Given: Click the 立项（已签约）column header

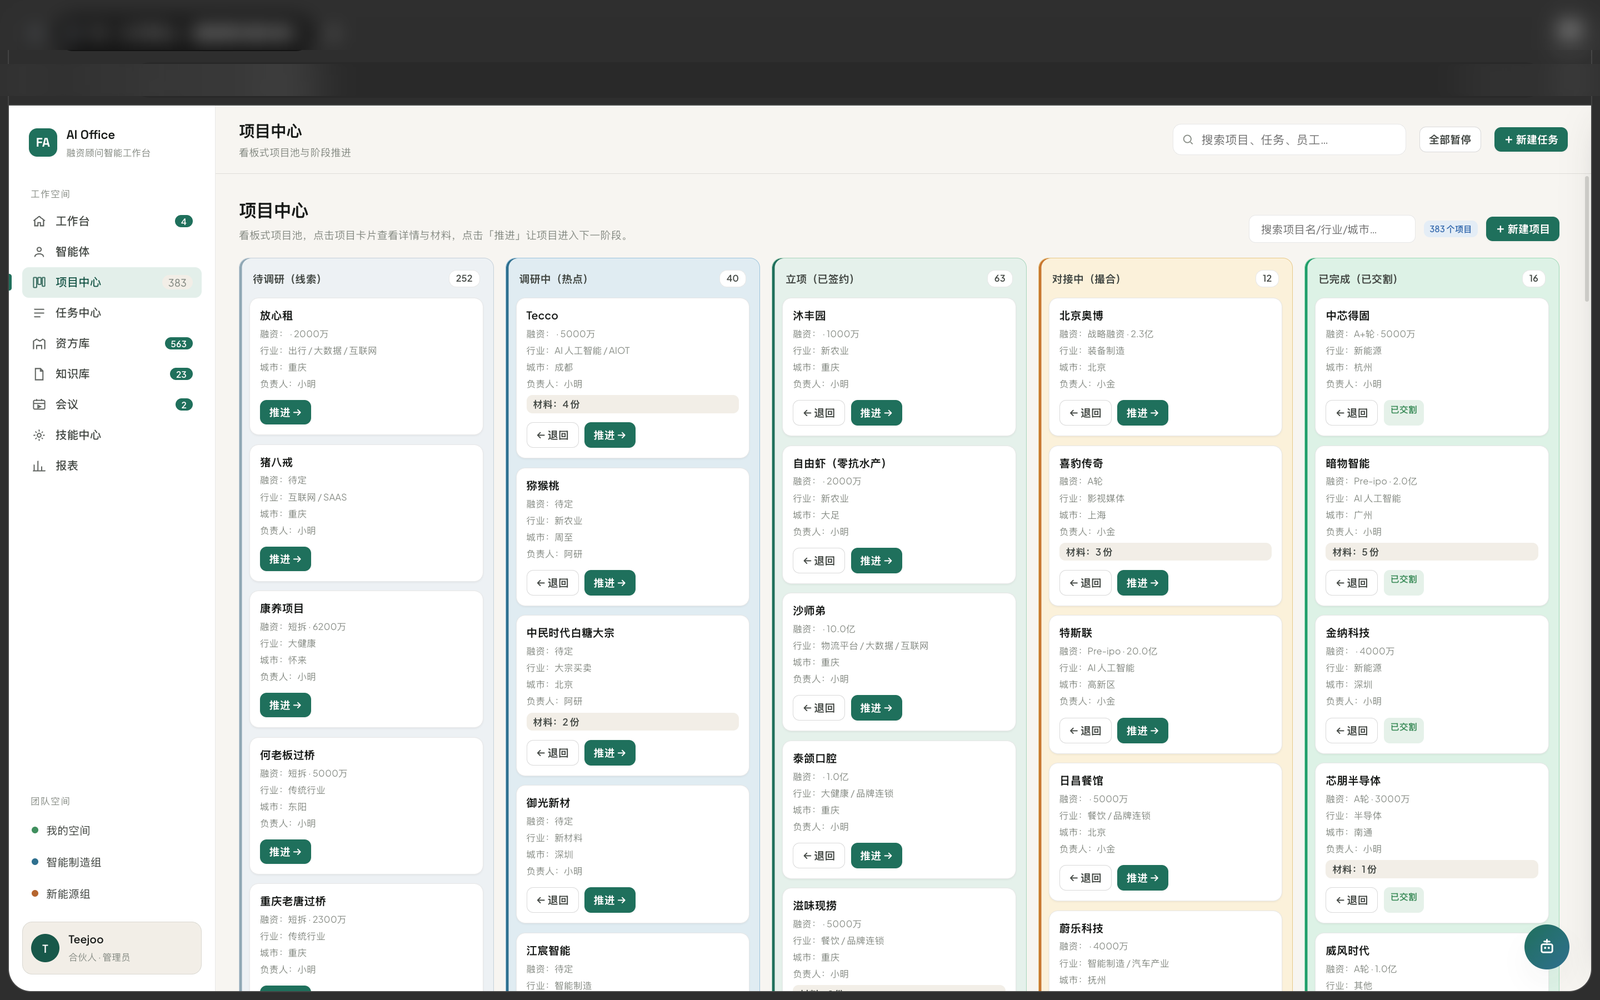Looking at the screenshot, I should click(820, 279).
